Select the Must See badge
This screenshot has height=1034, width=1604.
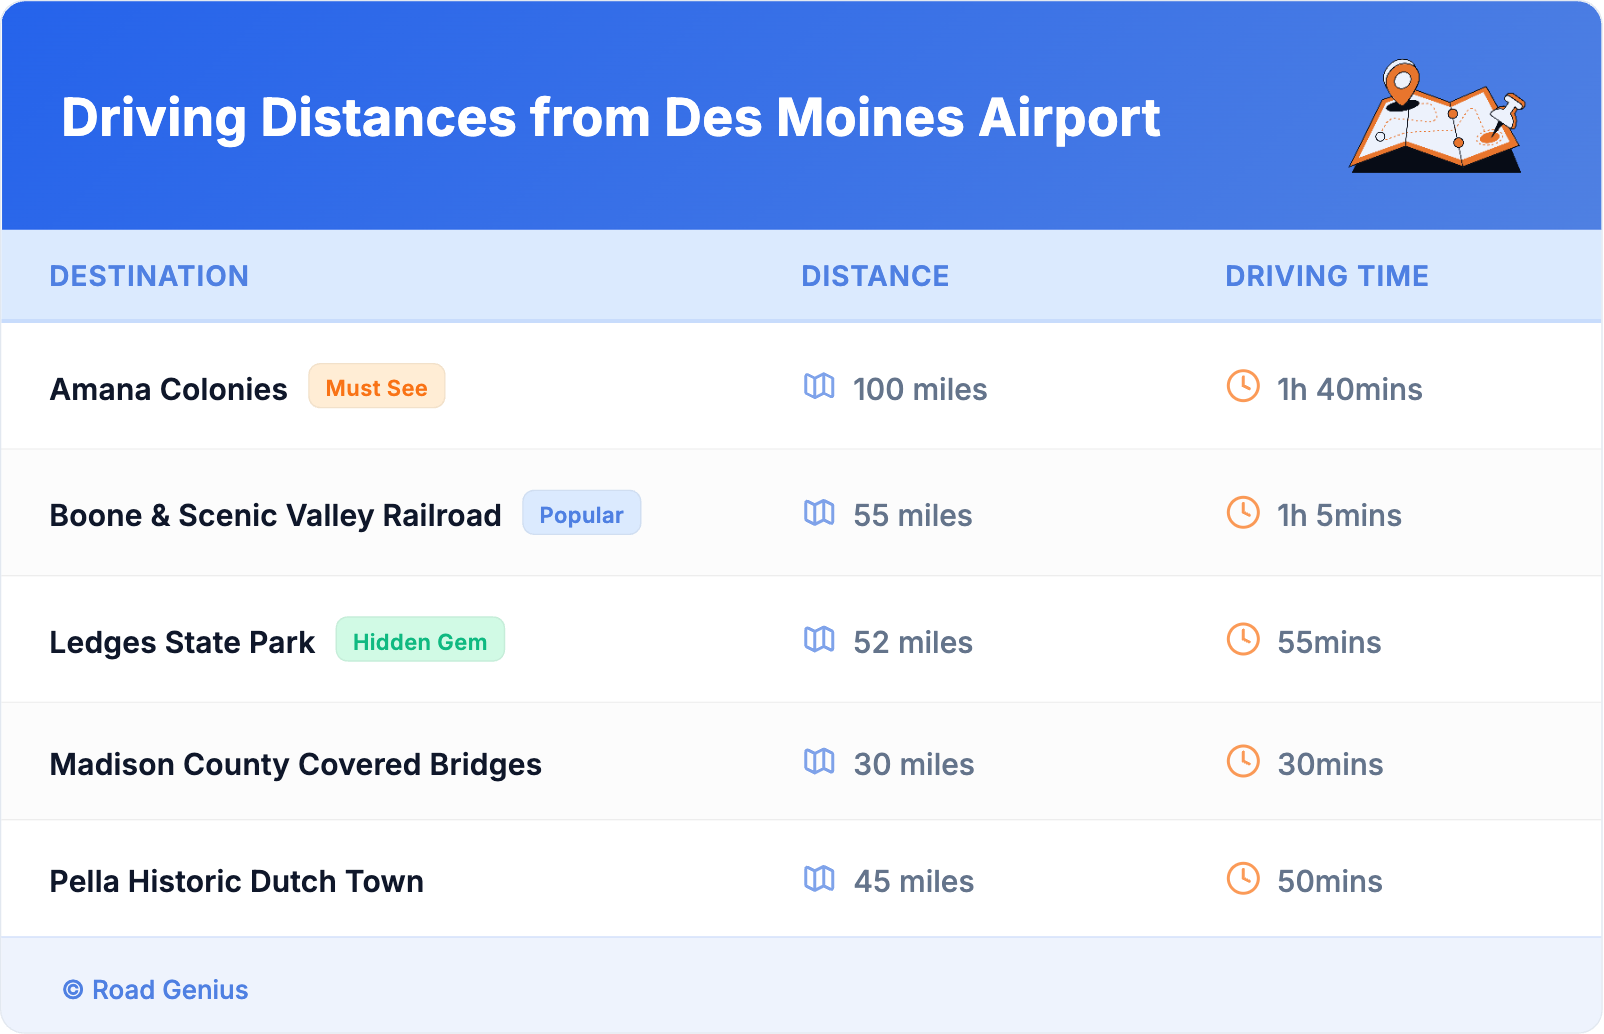376,387
